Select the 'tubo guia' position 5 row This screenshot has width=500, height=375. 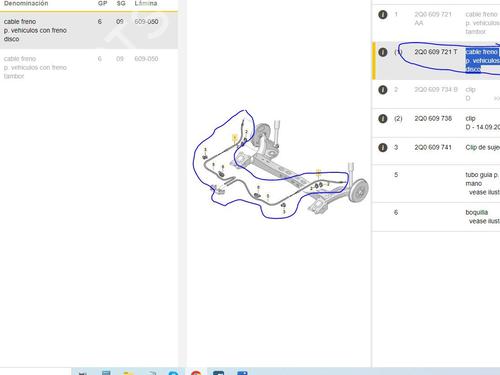tap(436, 183)
